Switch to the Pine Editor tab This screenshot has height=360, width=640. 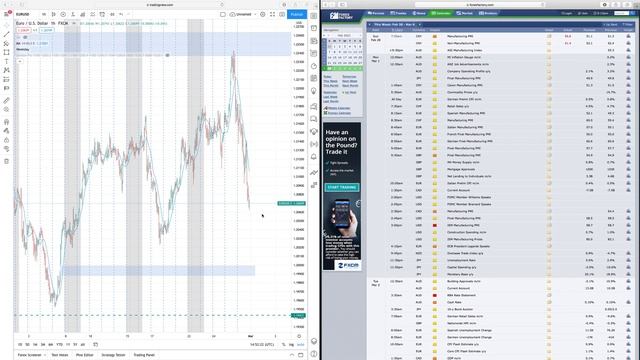click(84, 355)
